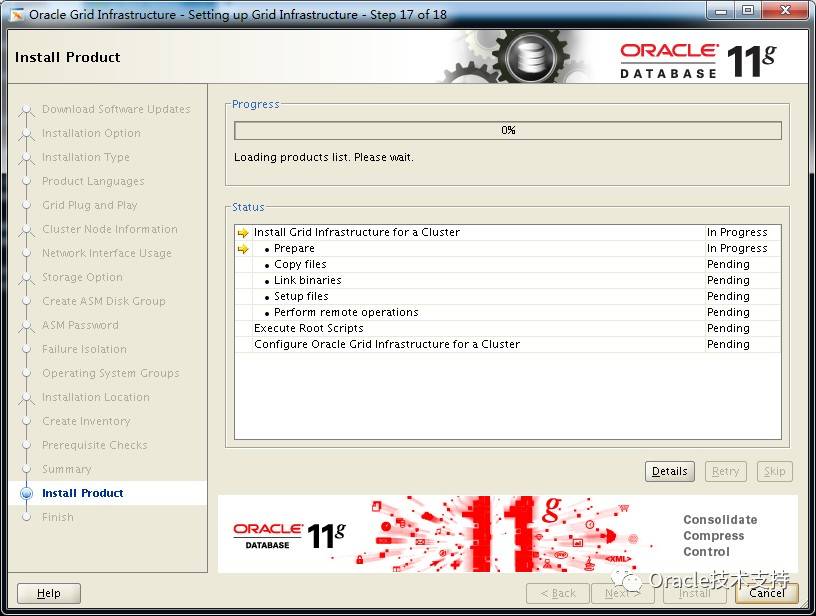Select the Cluster Node Information step
This screenshot has height=616, width=816.
(110, 229)
